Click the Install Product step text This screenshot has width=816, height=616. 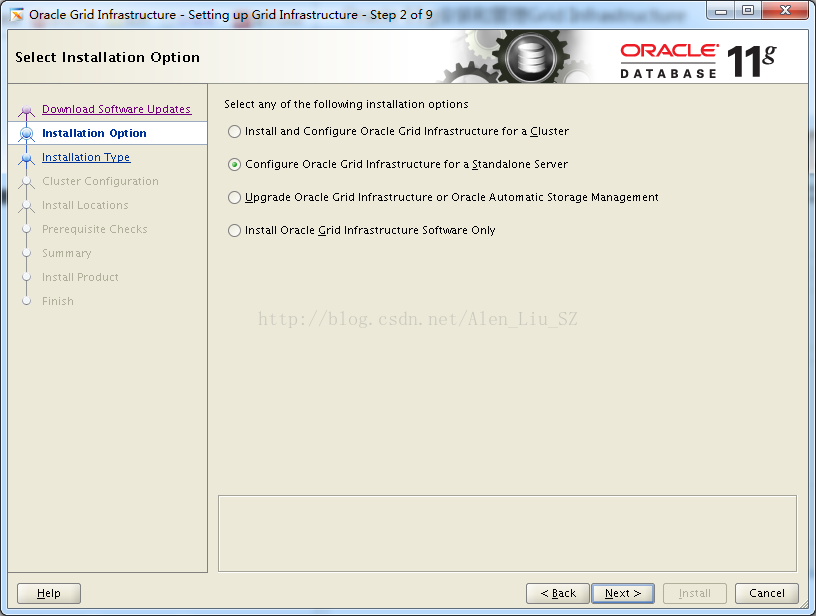(80, 277)
